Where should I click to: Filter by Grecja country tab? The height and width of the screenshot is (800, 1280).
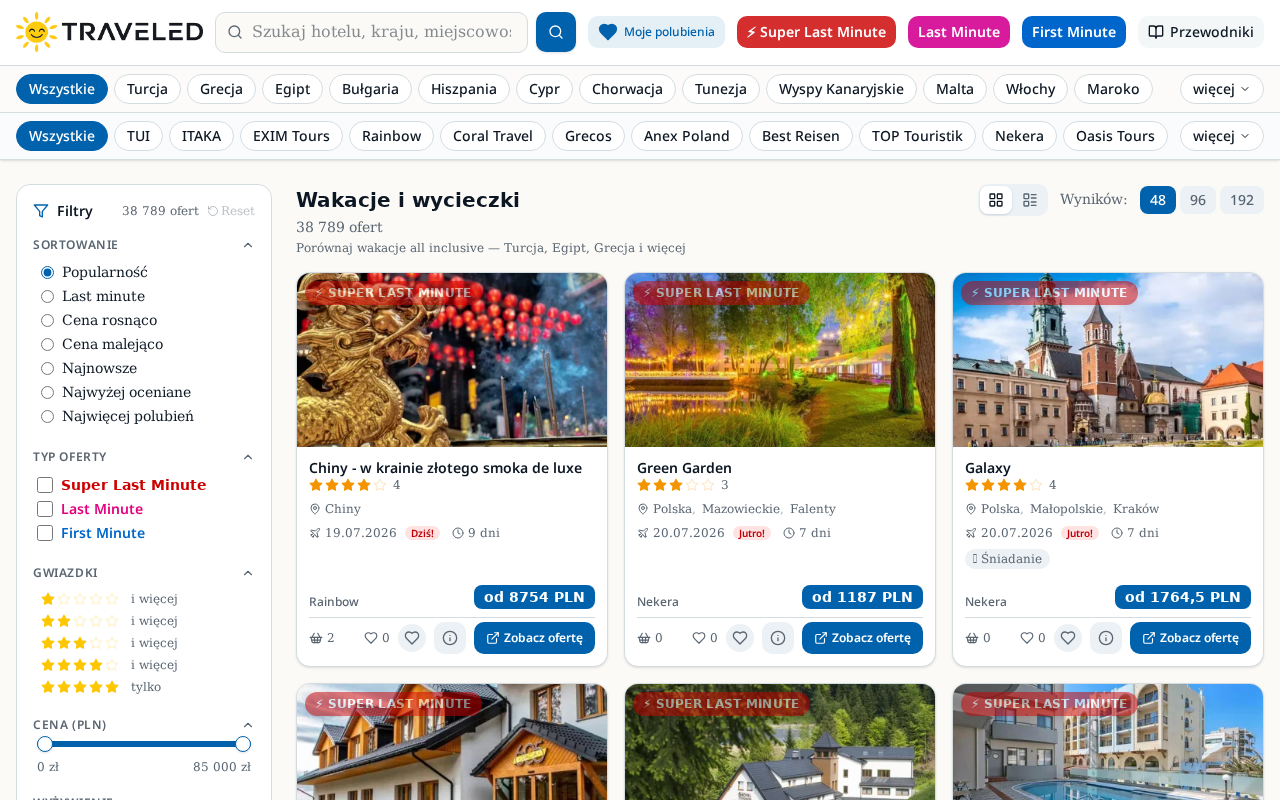point(221,89)
